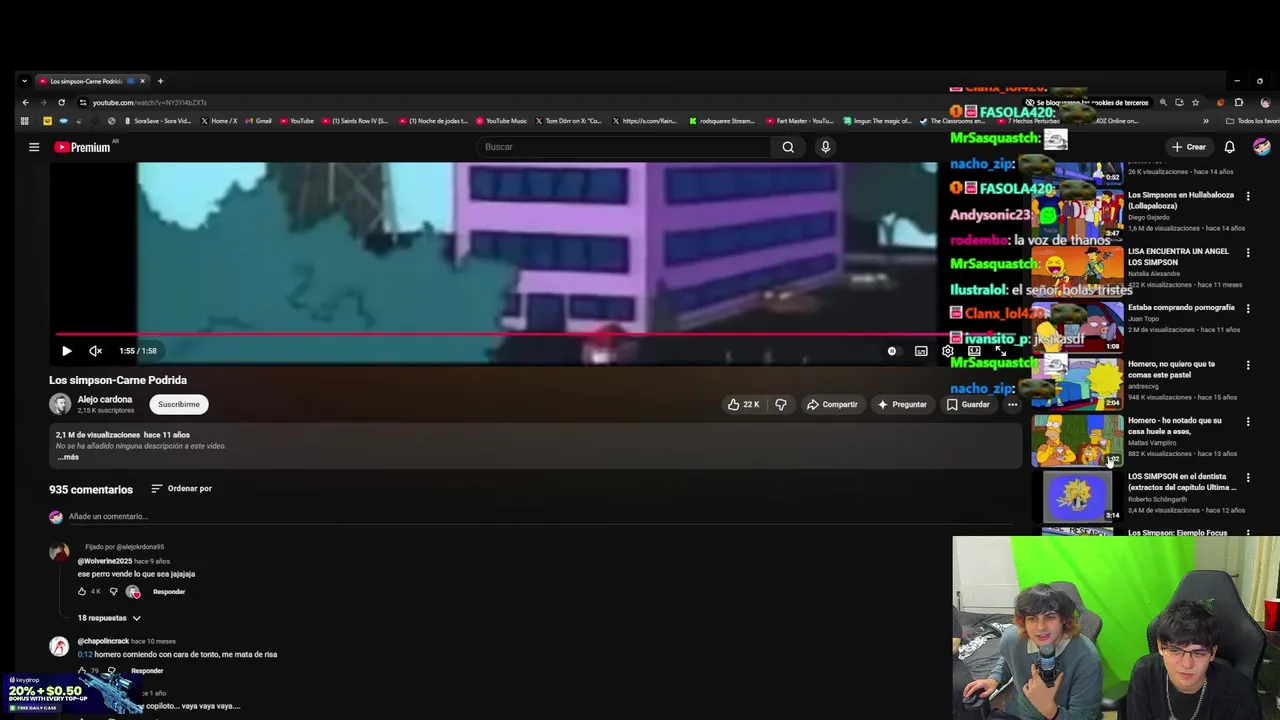Like the comment by @Wolverine2025

(82, 592)
